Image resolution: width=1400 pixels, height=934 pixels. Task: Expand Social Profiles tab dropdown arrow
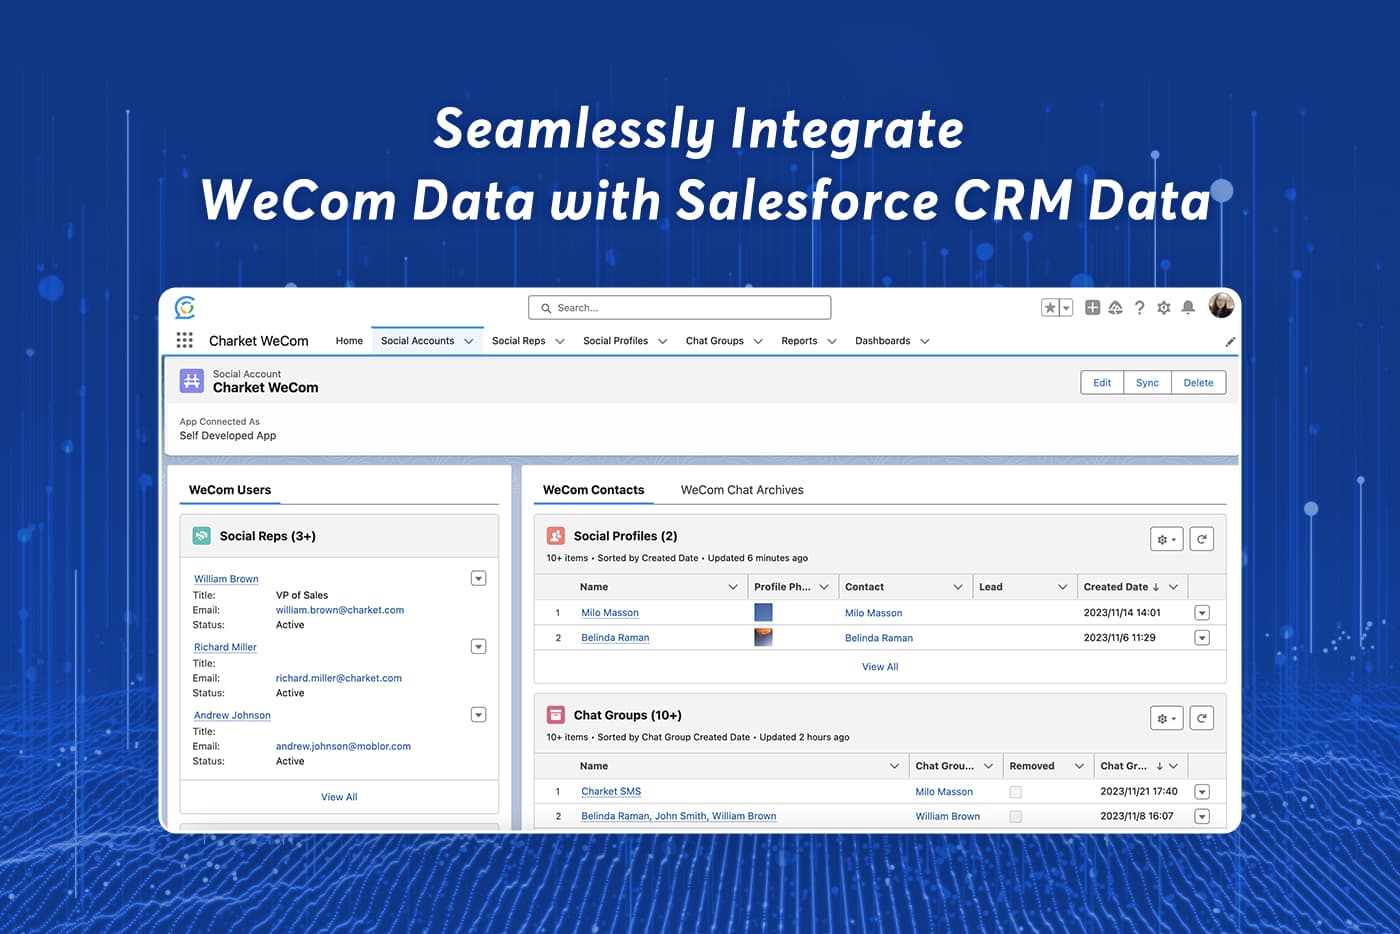click(x=662, y=341)
